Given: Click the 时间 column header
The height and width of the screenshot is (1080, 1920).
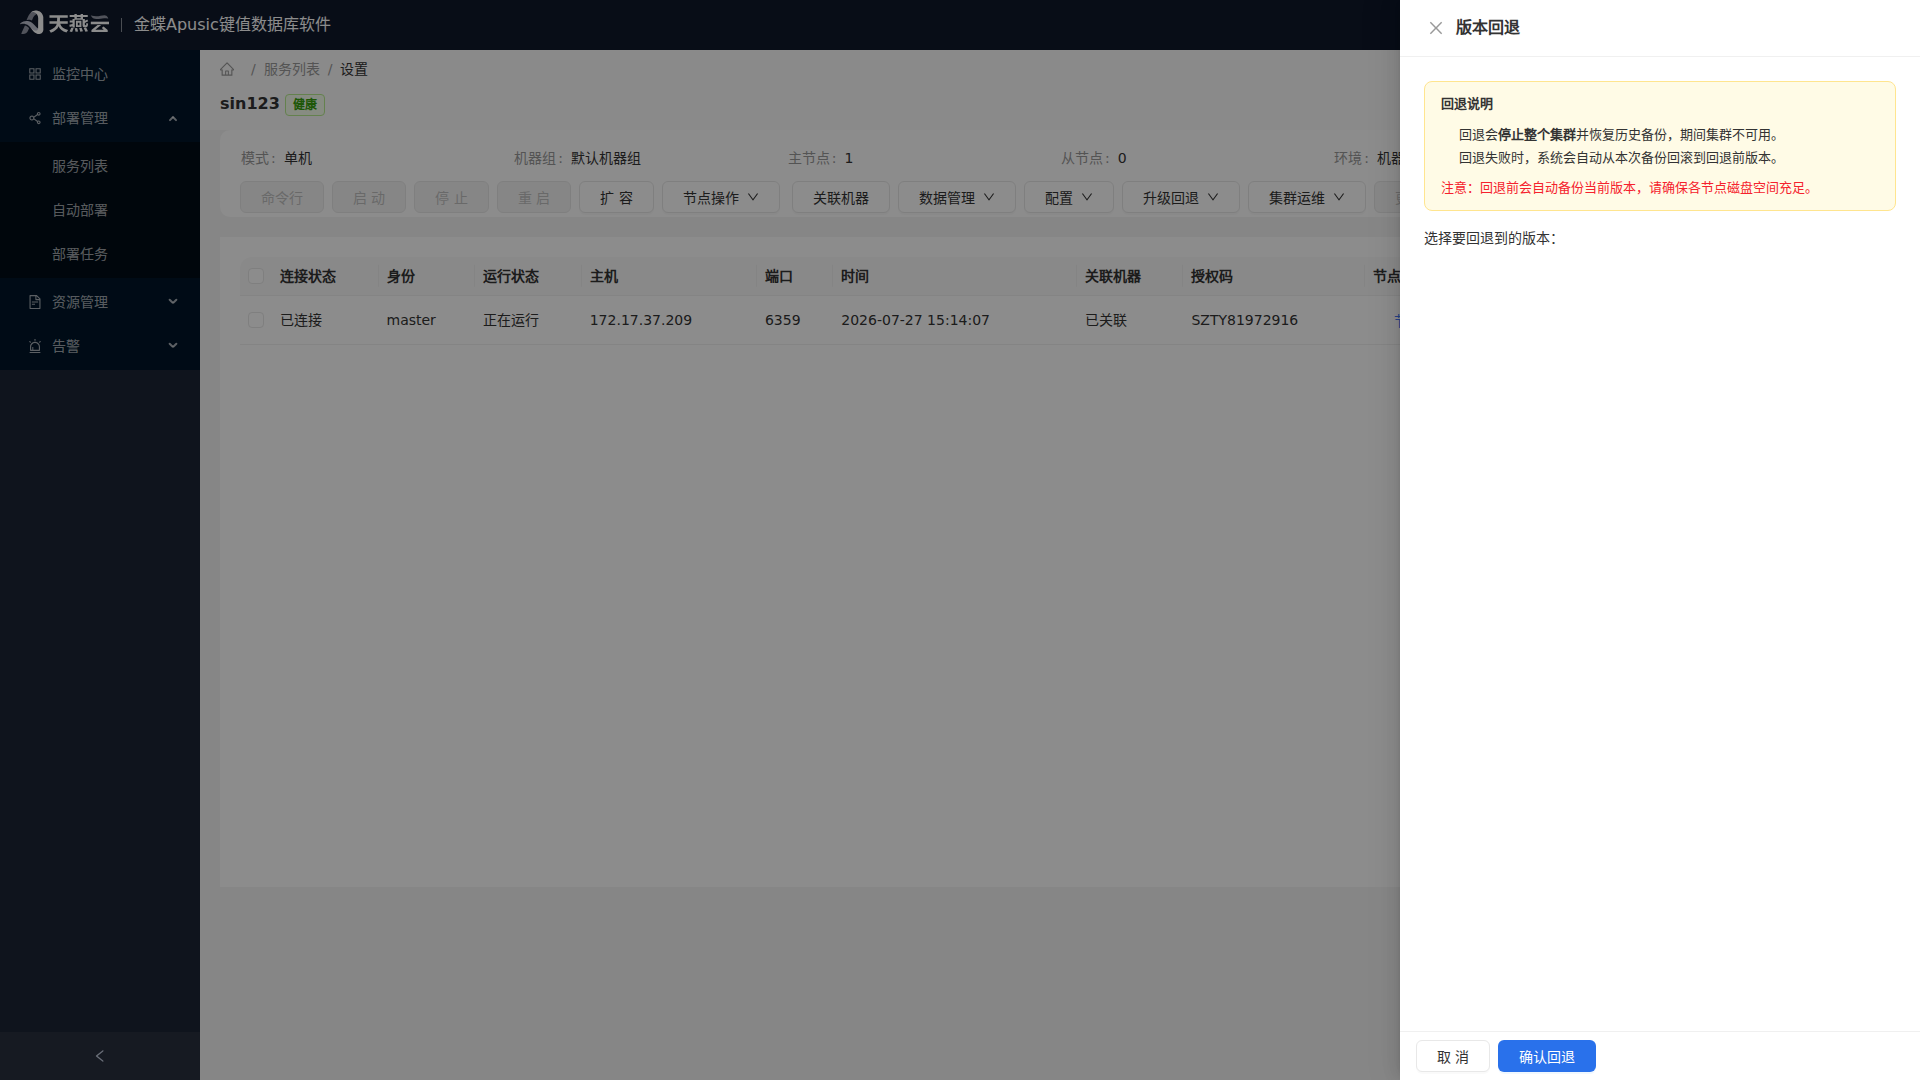Looking at the screenshot, I should (855, 276).
